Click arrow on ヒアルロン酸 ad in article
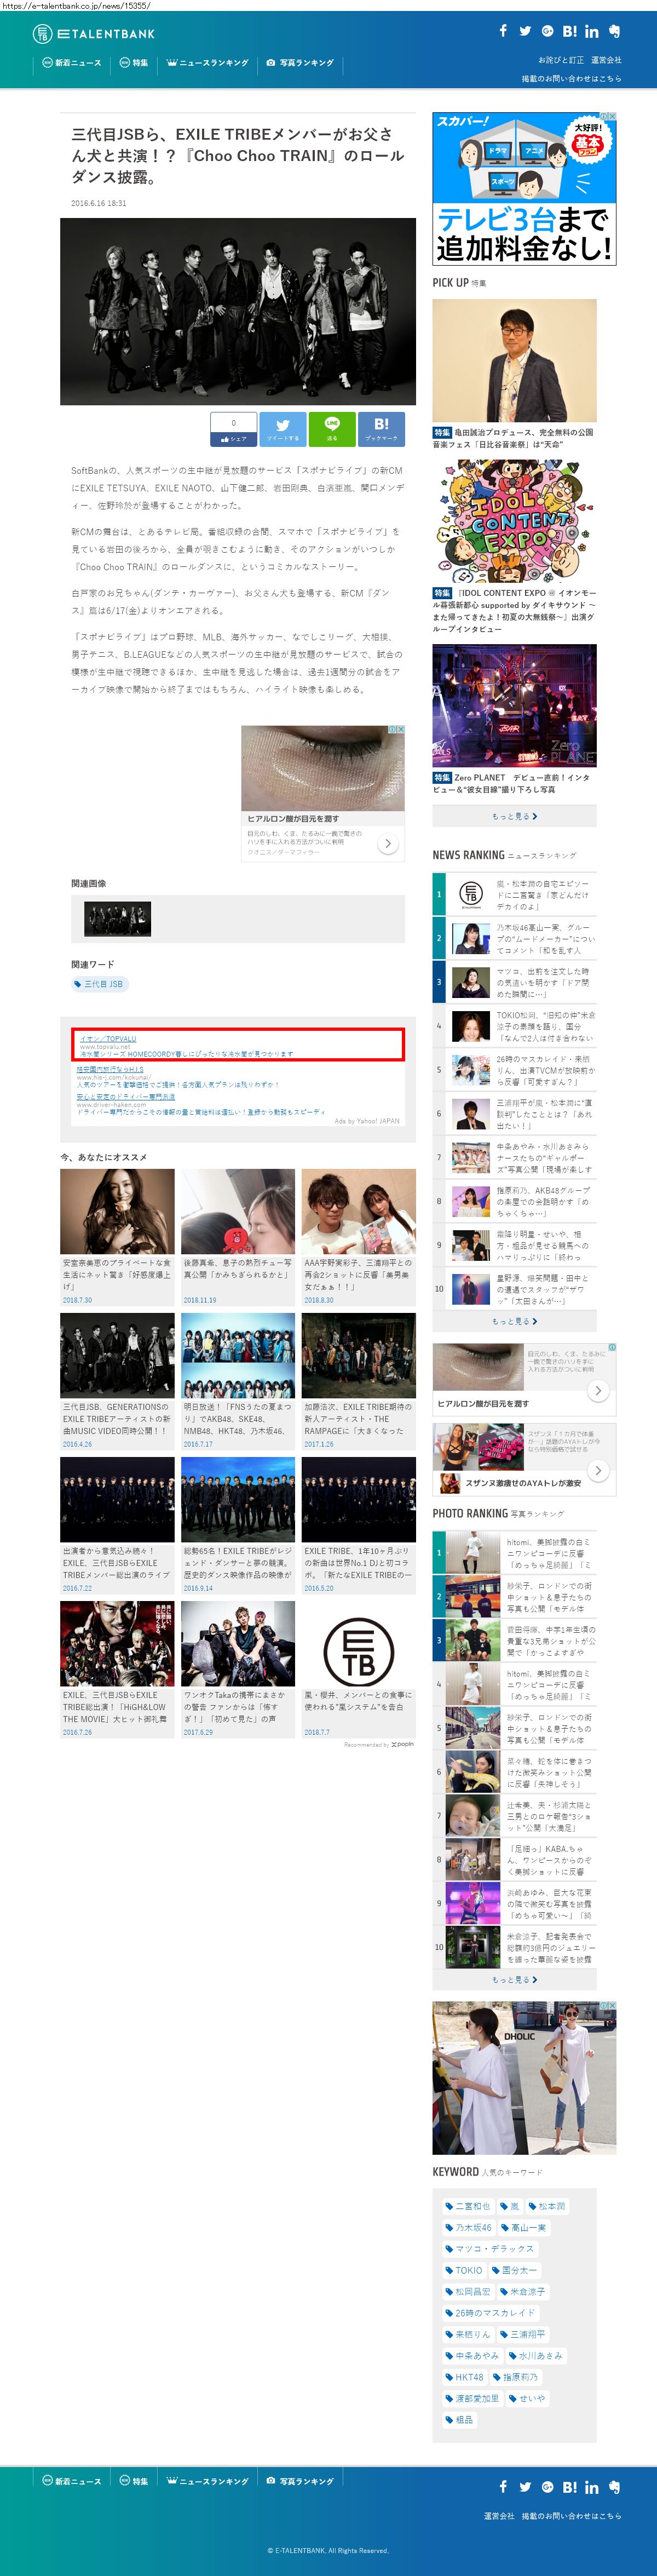The image size is (657, 2576). point(388,844)
